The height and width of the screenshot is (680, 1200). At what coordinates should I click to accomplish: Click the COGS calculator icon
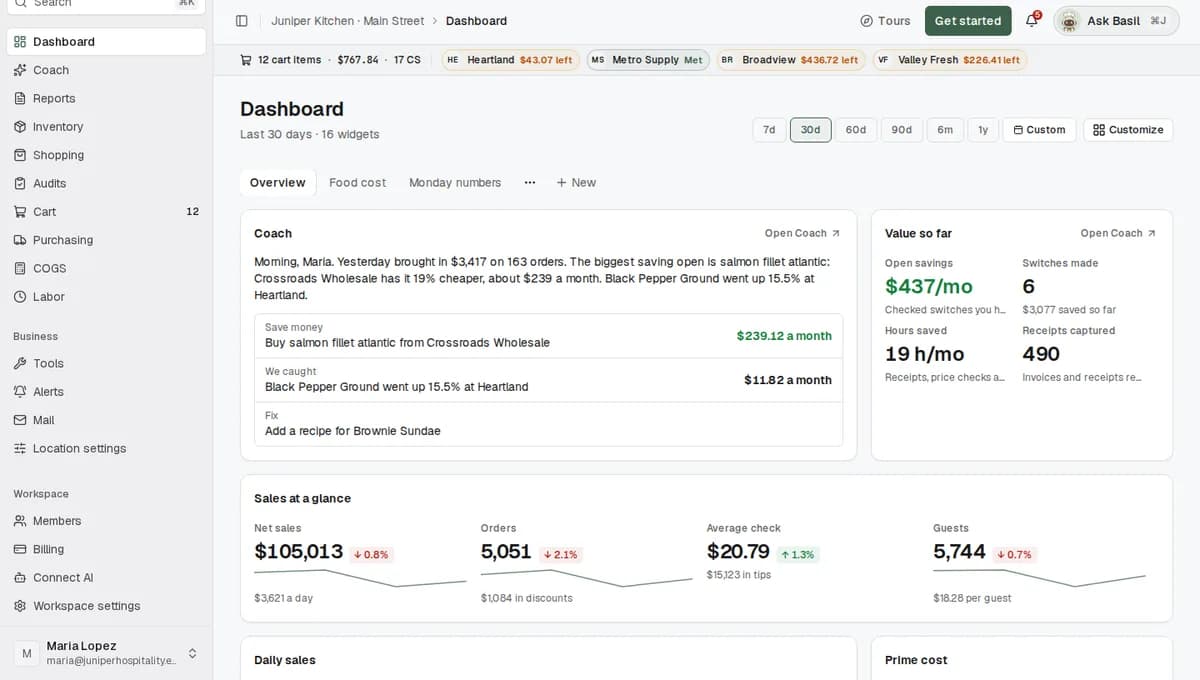(x=20, y=268)
